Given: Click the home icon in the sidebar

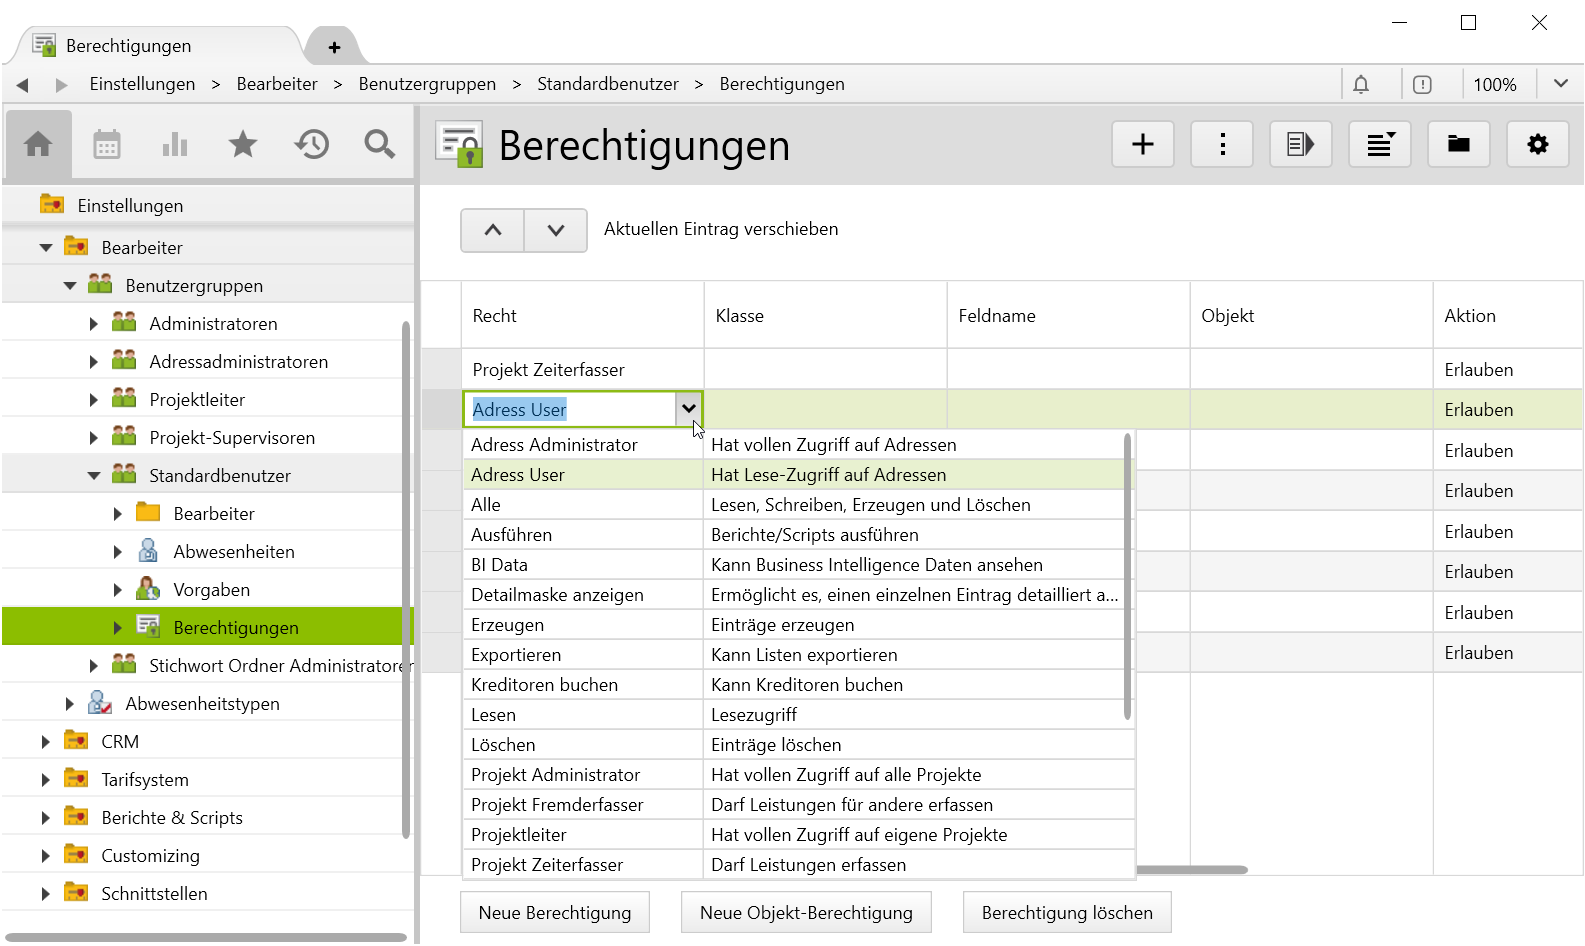Looking at the screenshot, I should point(38,145).
